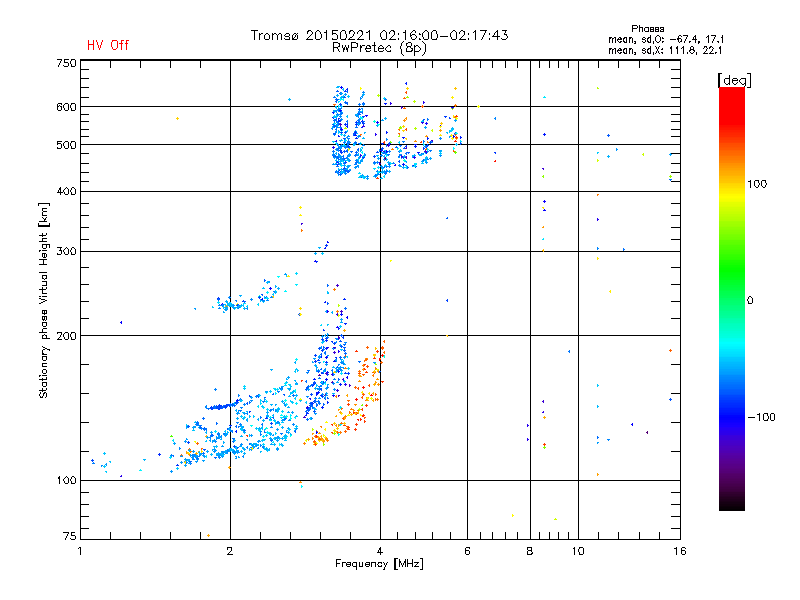Click the y-axis tick label '600'

[67, 107]
